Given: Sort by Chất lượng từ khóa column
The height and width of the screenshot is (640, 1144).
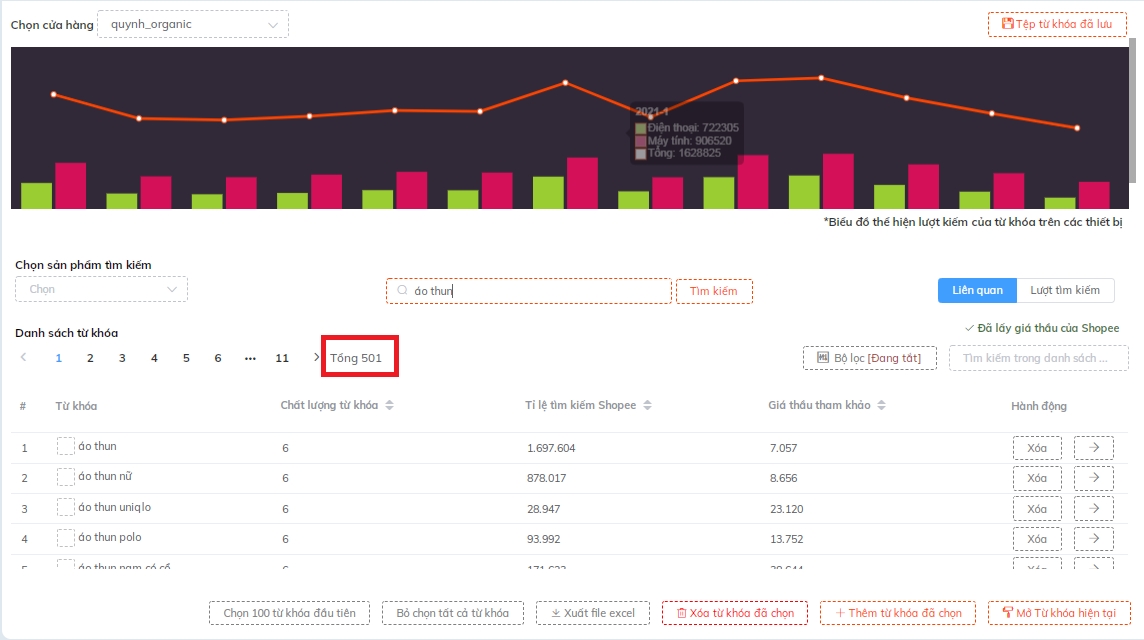Looking at the screenshot, I should (x=390, y=406).
